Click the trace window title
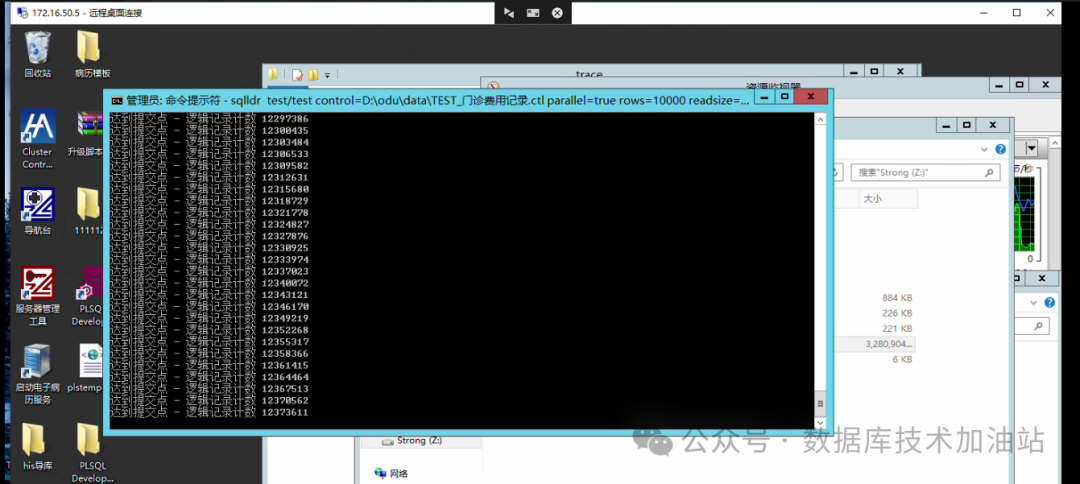Screen dimensions: 1080x484 [589, 74]
